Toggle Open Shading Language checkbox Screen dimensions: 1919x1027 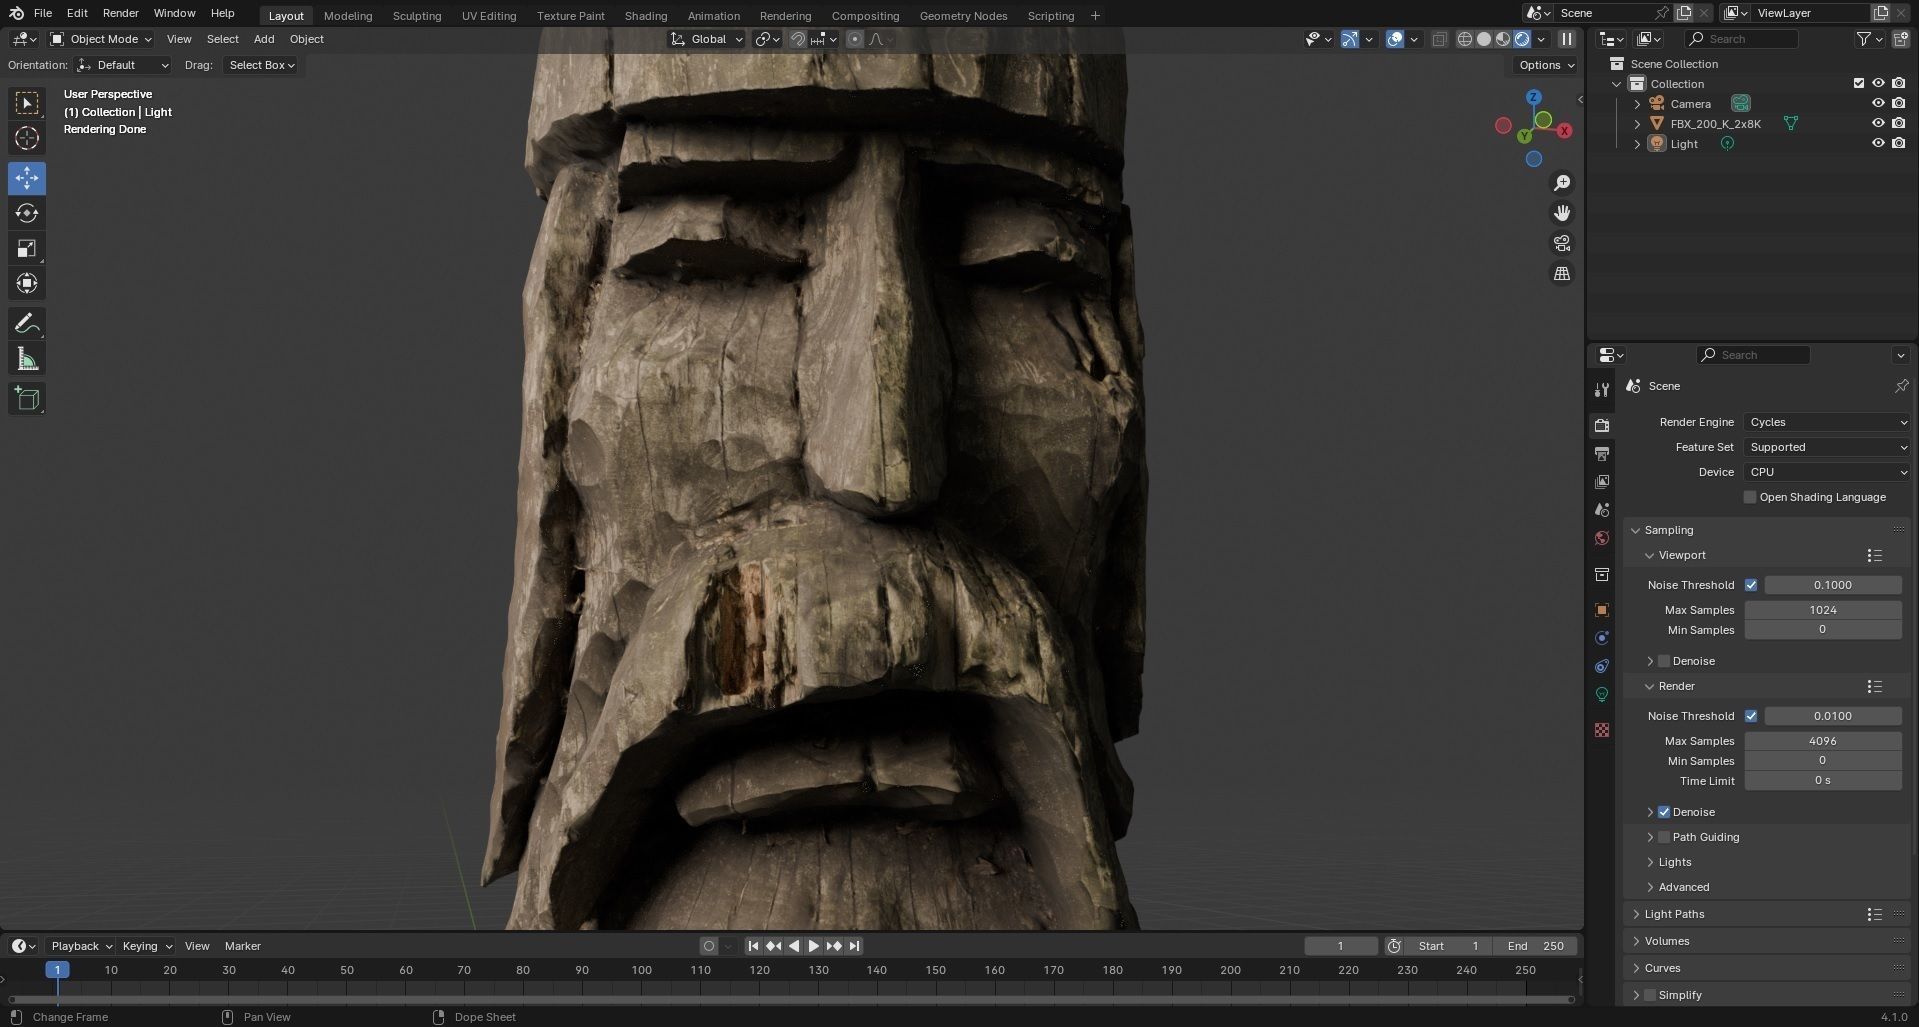(x=1750, y=497)
